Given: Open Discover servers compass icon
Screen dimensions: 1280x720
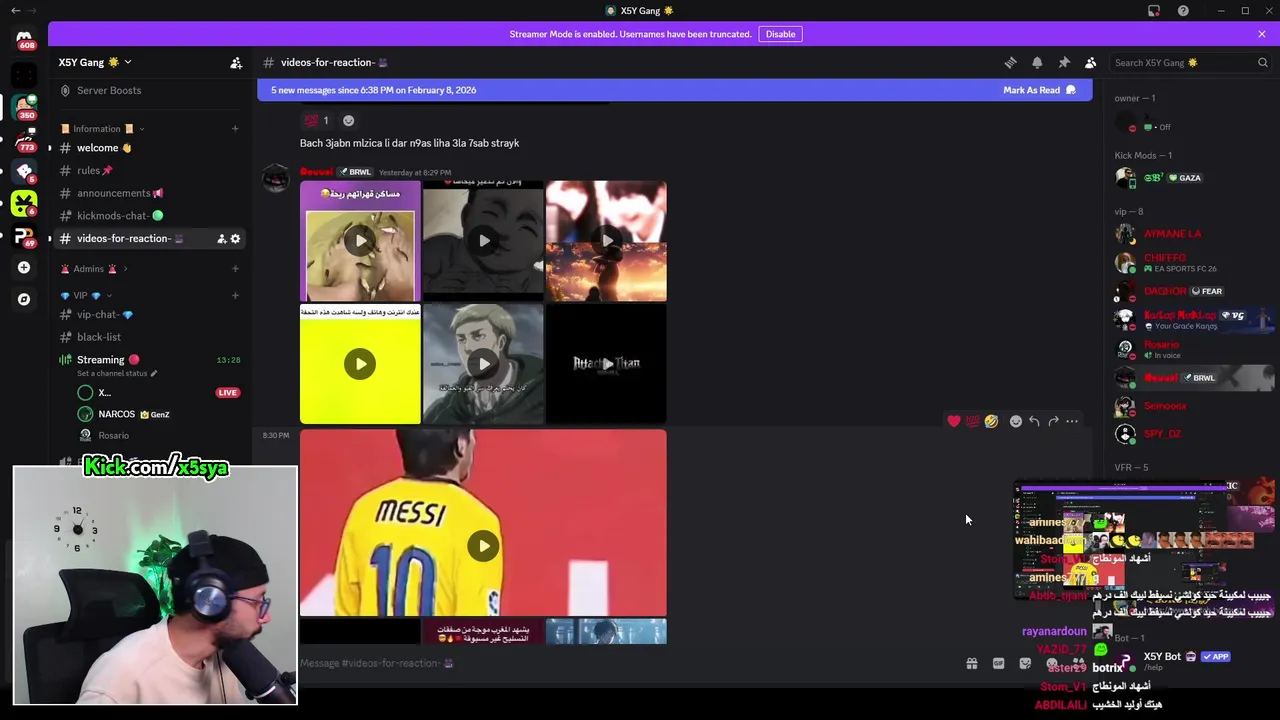Looking at the screenshot, I should 24,299.
